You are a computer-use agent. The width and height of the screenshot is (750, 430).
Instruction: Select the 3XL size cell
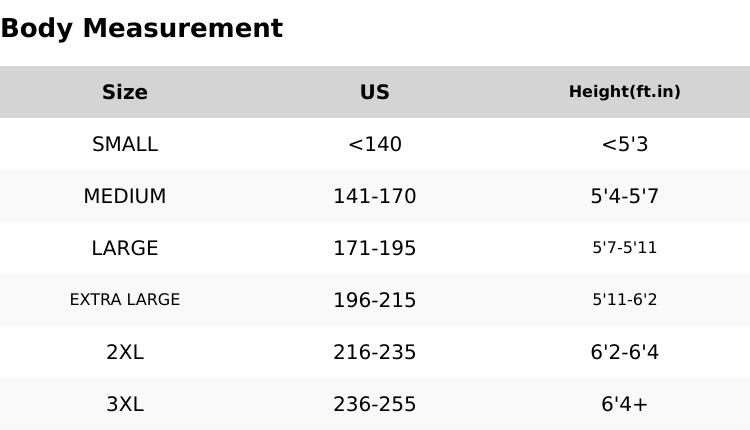125,404
